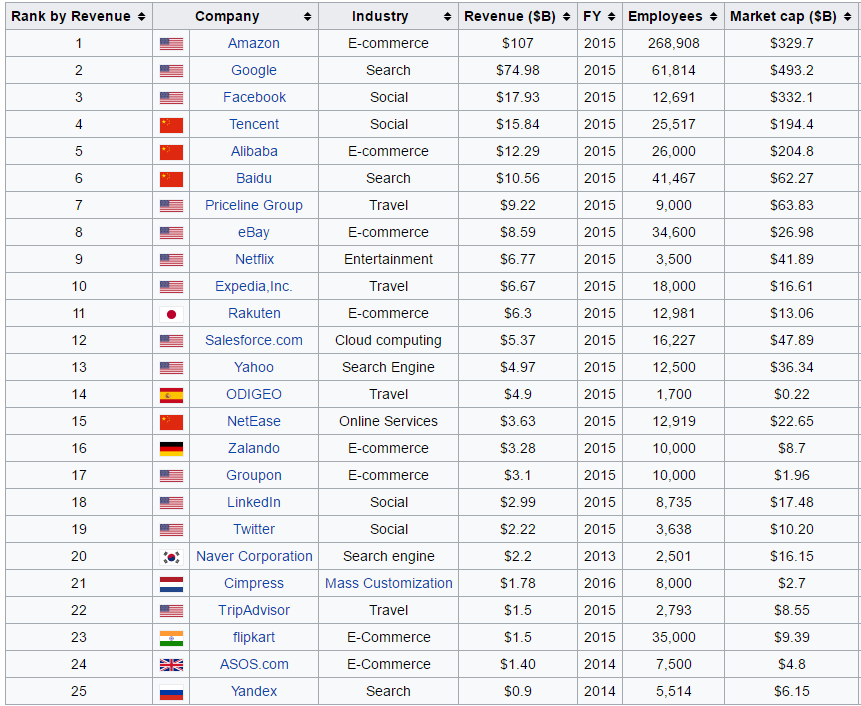This screenshot has height=706, width=861.
Task: Sort by Revenue ($B) column arrows
Action: click(x=567, y=16)
